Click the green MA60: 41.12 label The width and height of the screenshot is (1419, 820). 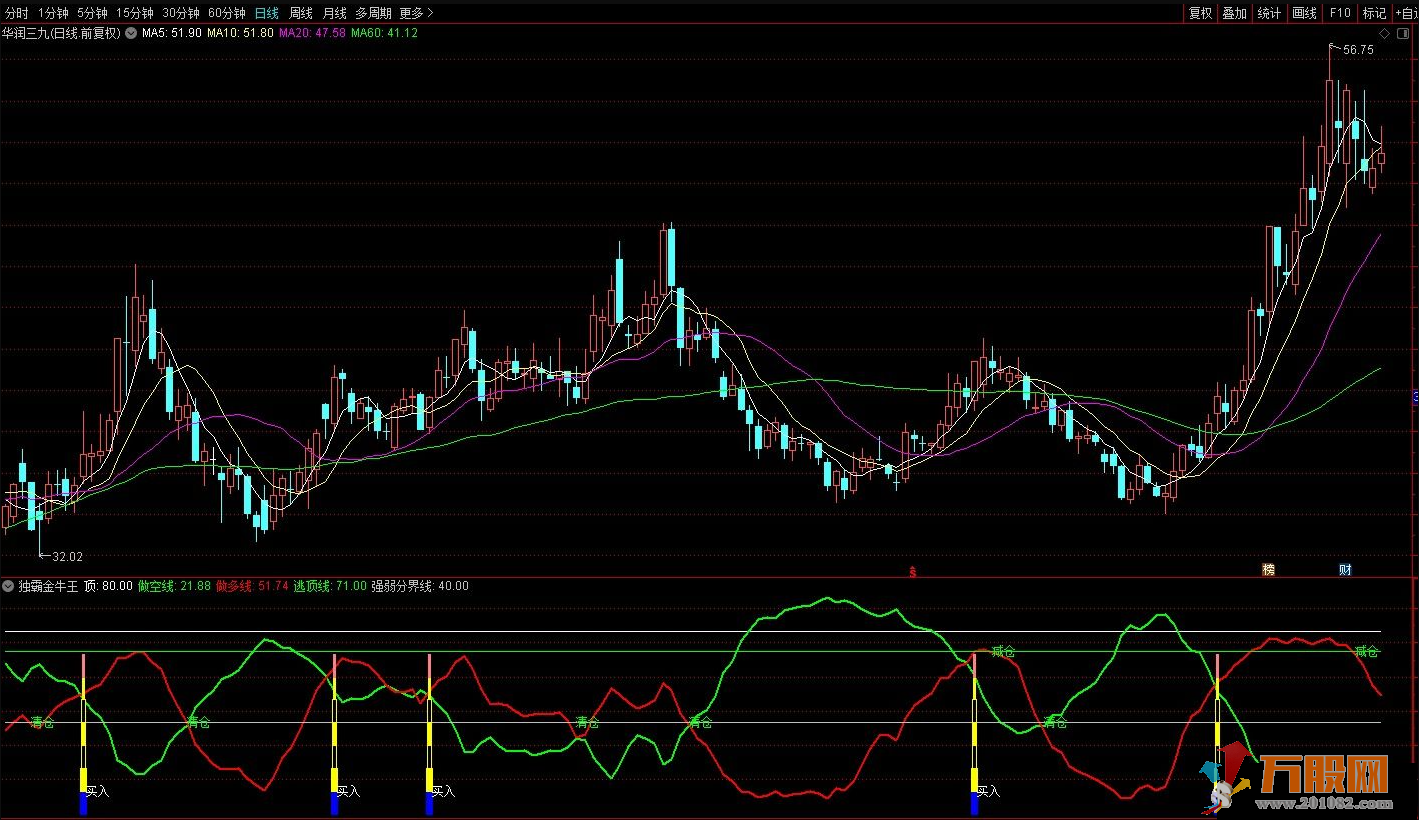pos(384,33)
